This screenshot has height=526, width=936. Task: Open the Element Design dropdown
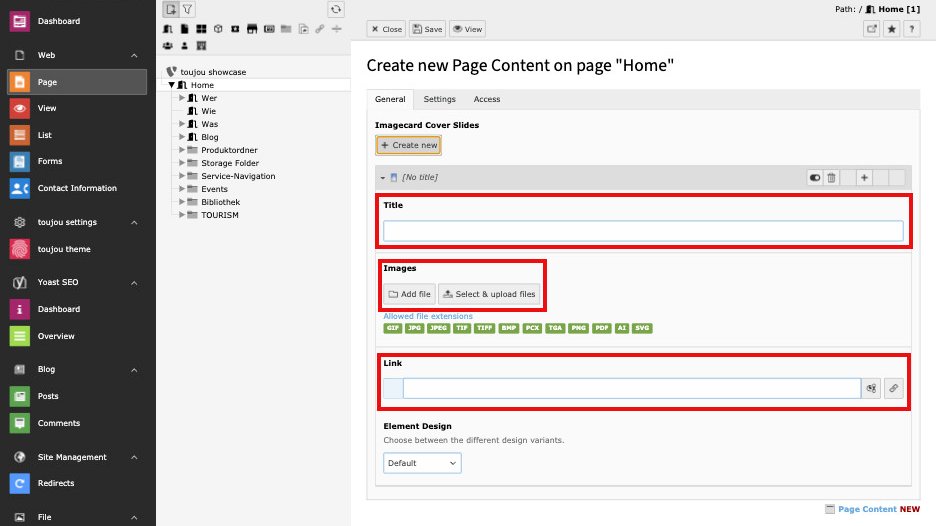[x=422, y=463]
